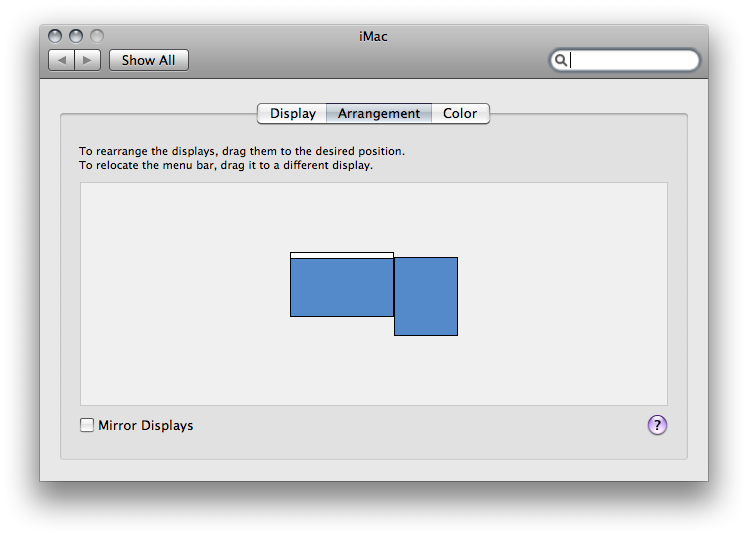Image resolution: width=748 pixels, height=536 pixels.
Task: Select the Arrangement tab
Action: 379,113
